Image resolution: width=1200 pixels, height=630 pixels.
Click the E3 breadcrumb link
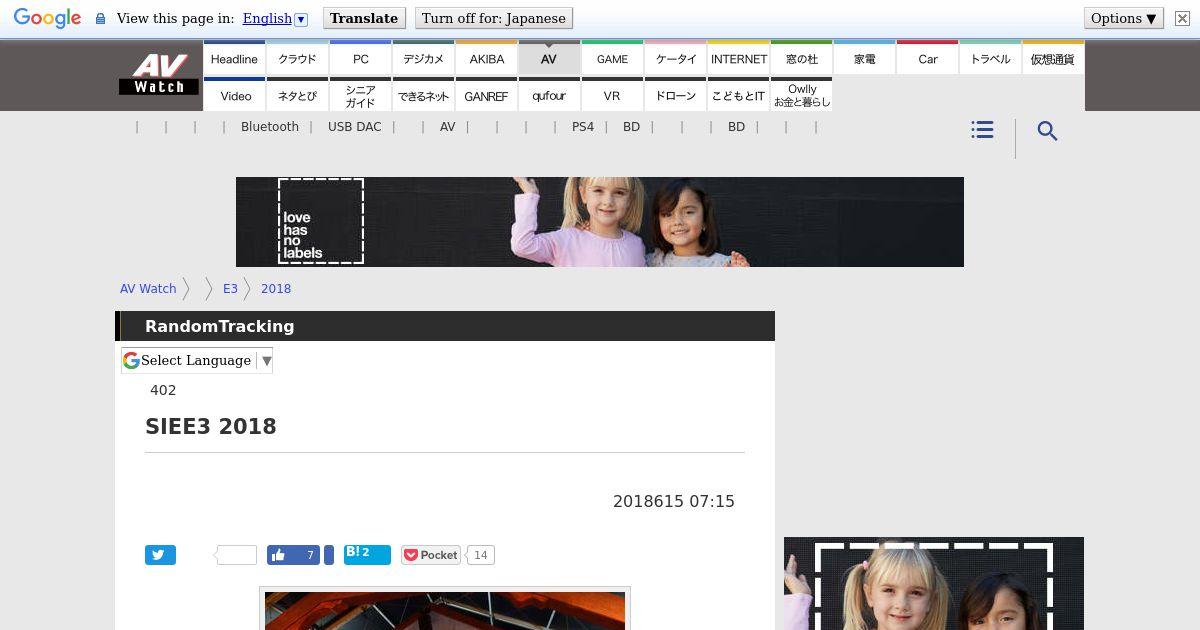(230, 289)
